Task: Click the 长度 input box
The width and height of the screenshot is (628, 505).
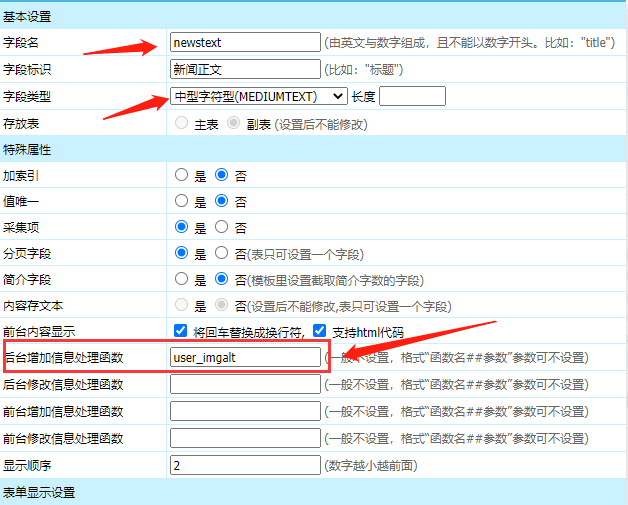Action: (412, 96)
